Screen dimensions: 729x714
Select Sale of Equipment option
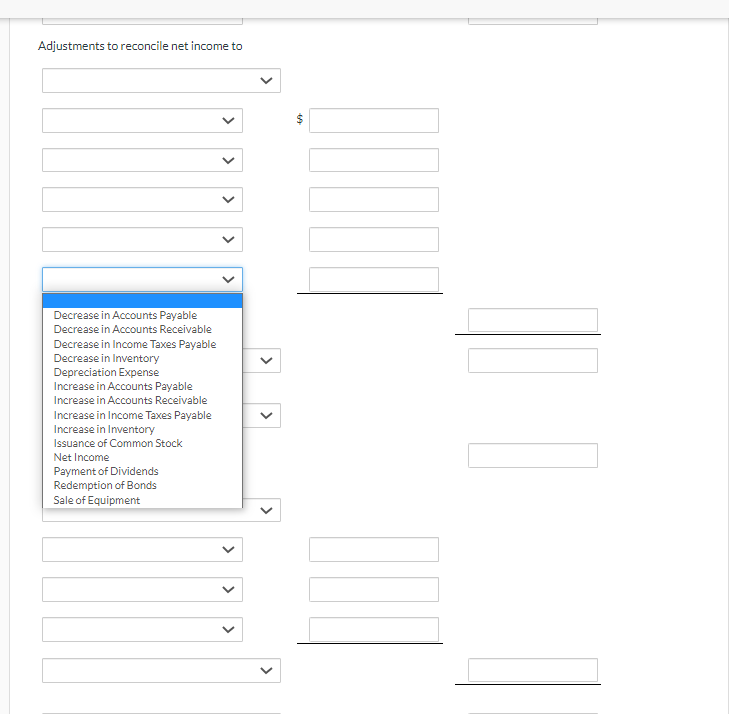(x=142, y=500)
